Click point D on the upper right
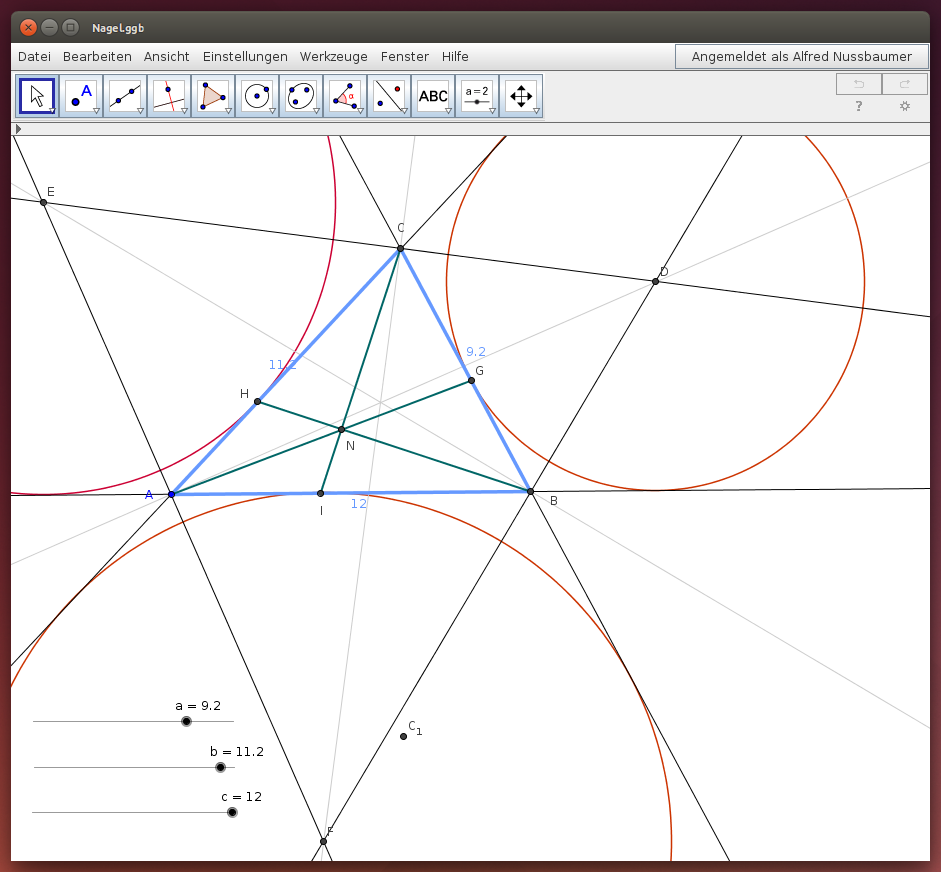This screenshot has height=872, width=941. tap(655, 281)
